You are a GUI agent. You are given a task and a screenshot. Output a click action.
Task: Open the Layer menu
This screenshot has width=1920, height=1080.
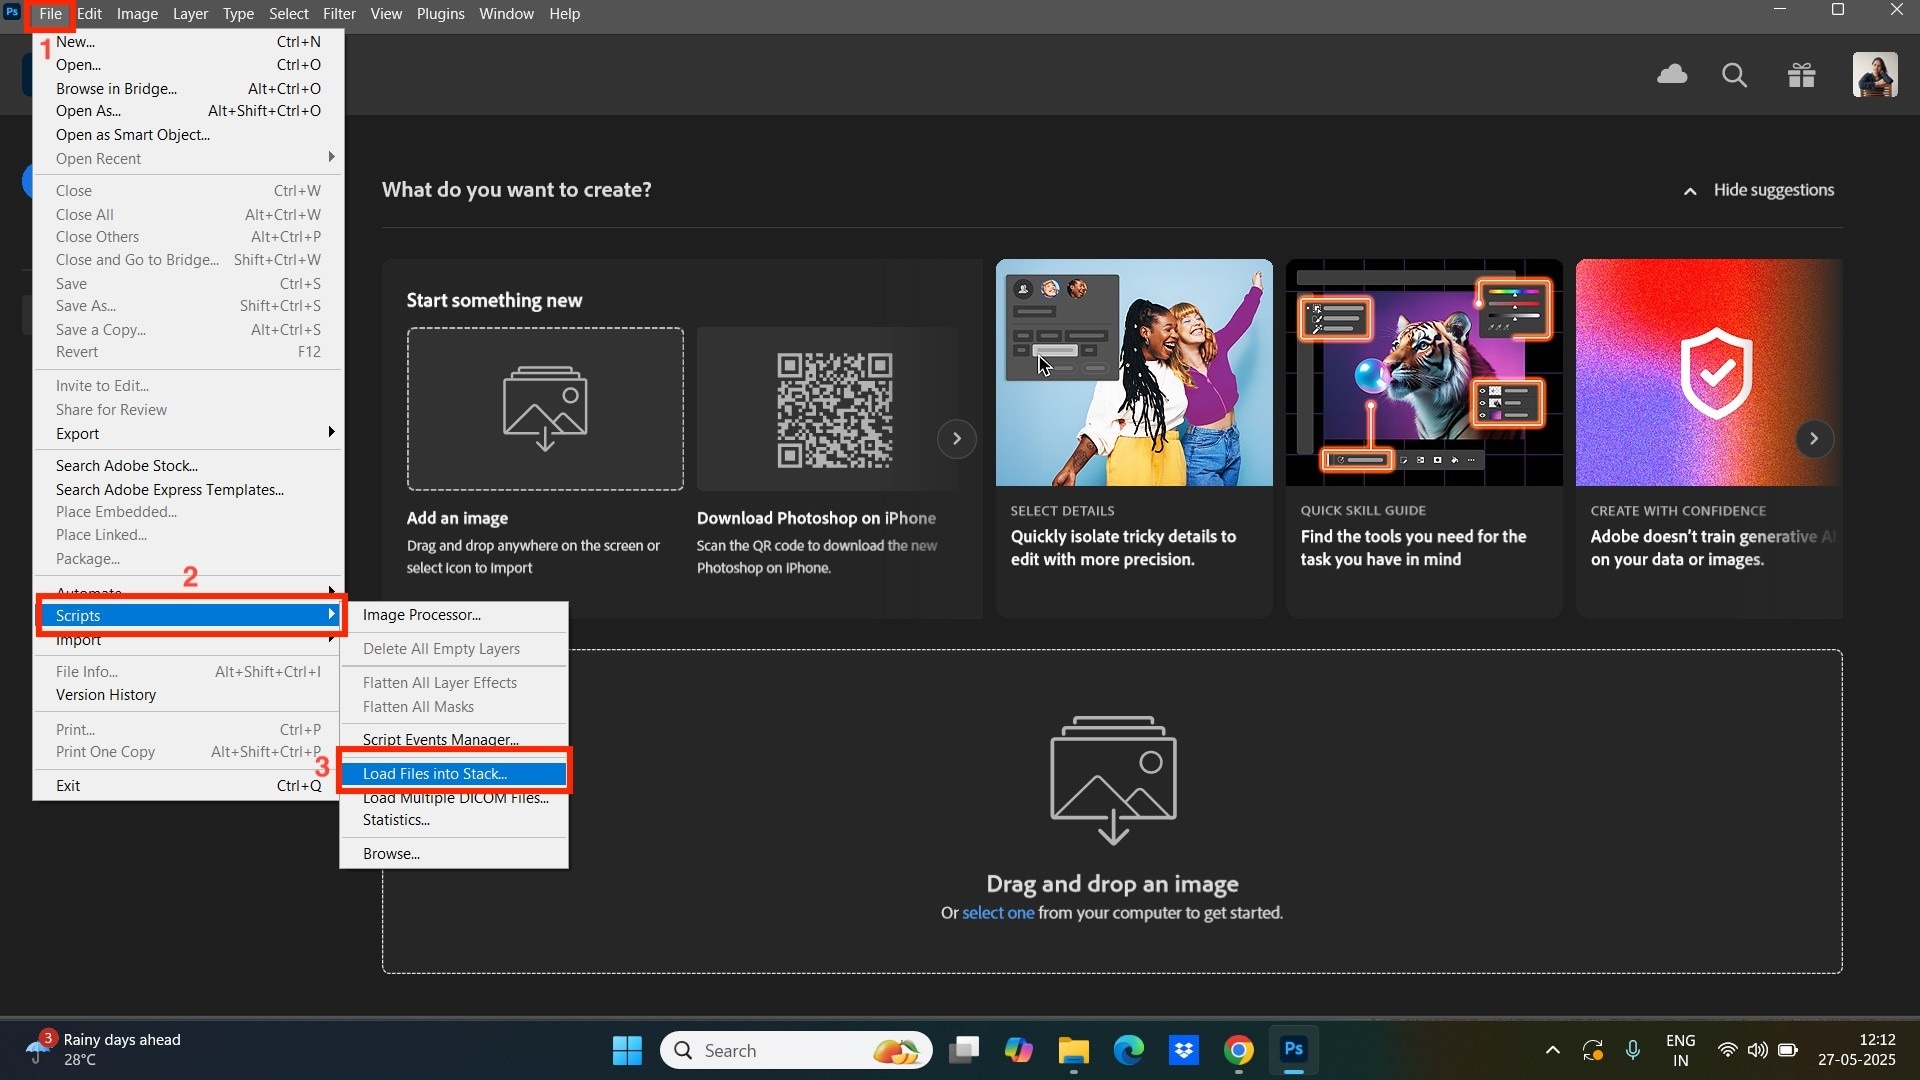tap(190, 14)
